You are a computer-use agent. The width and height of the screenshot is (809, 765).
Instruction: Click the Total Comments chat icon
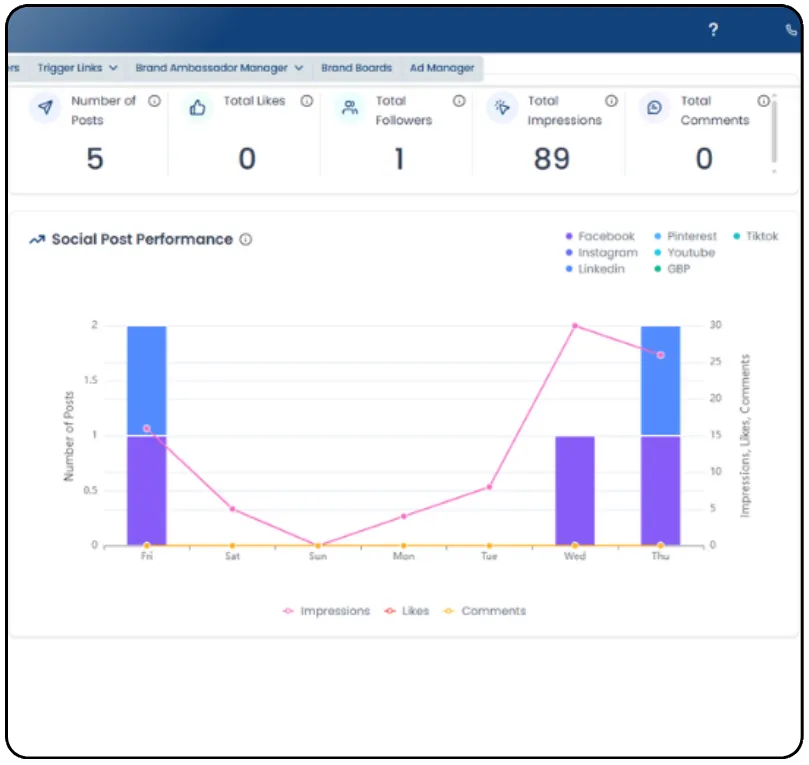(x=654, y=107)
